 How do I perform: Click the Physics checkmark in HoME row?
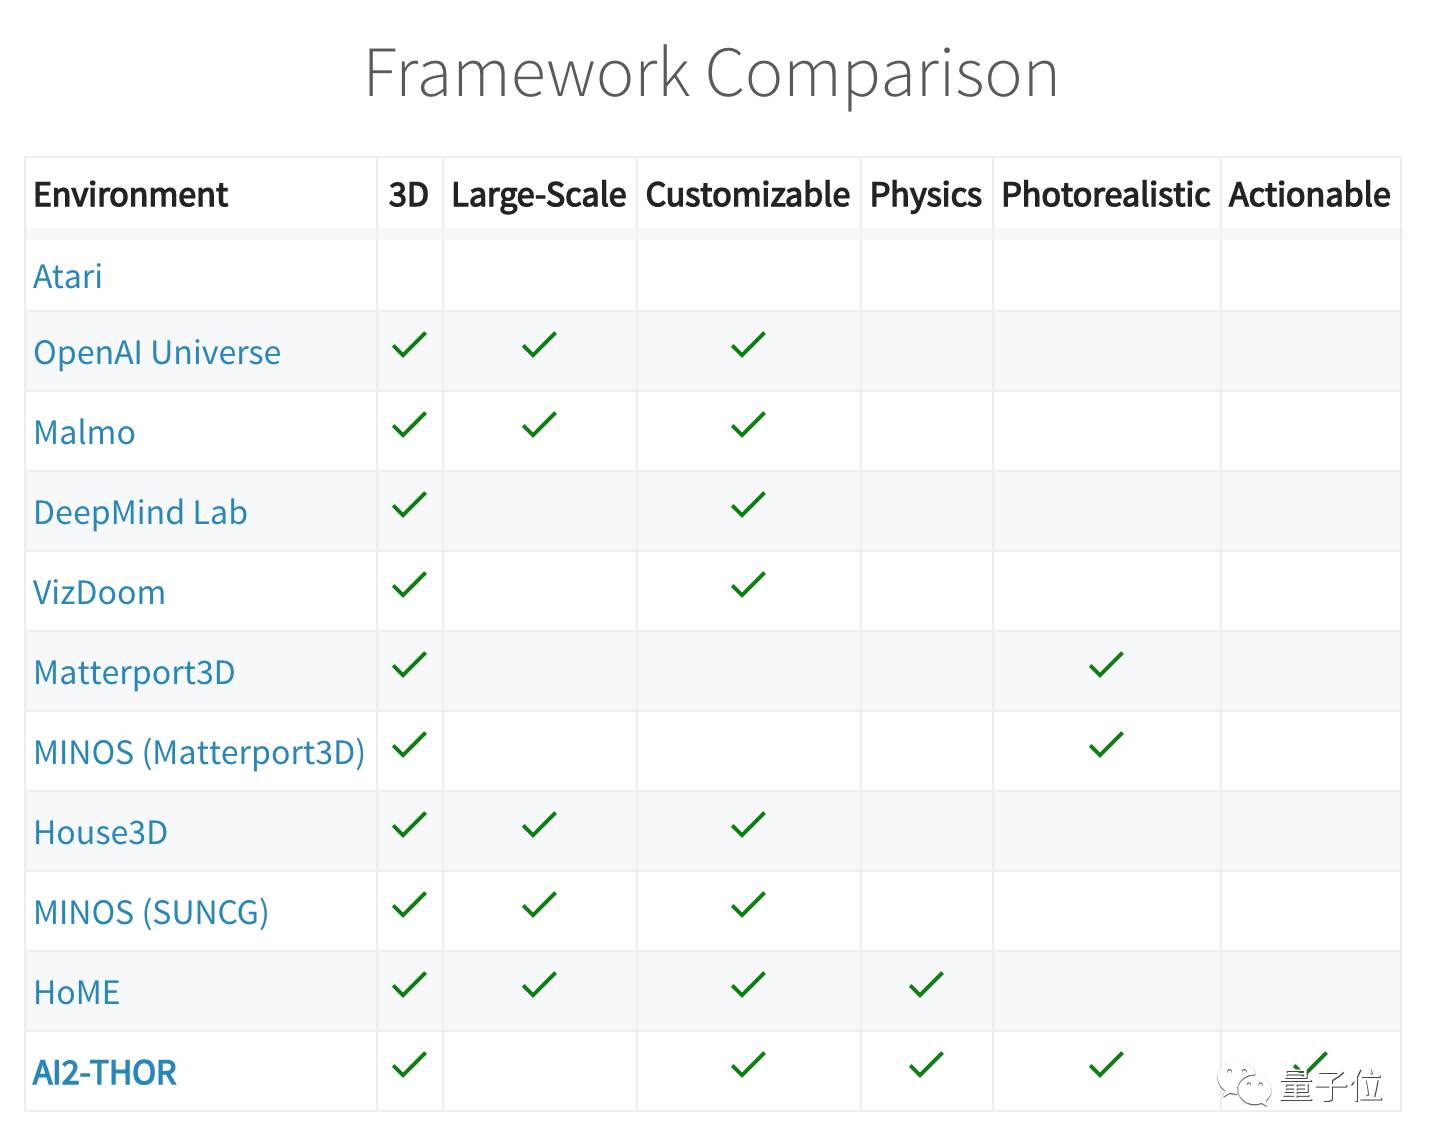click(926, 985)
